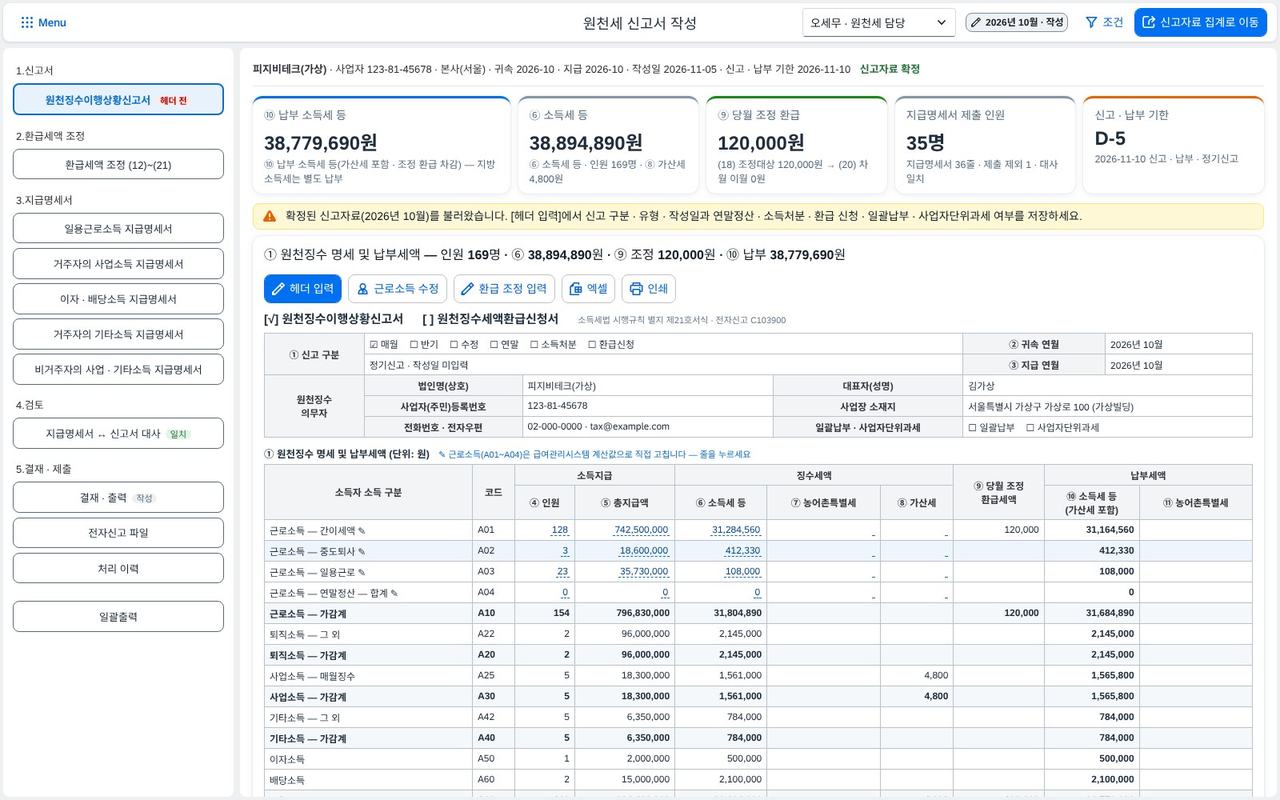Click the 742,500,000 총지급액 value for A01

pyautogui.click(x=641, y=530)
